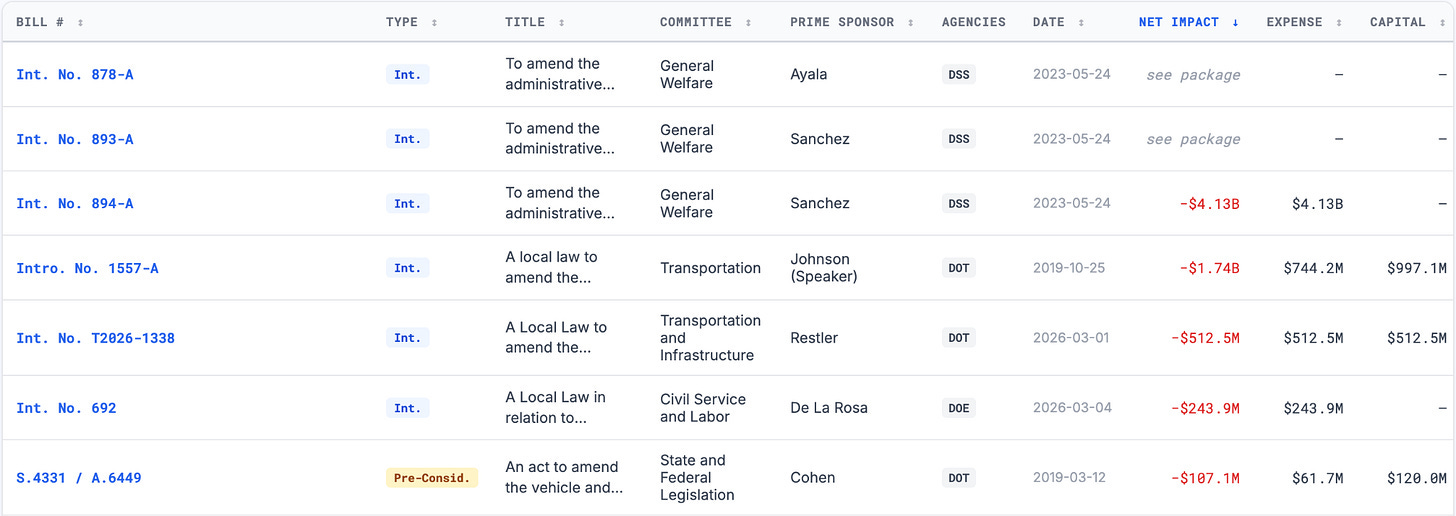Click the Pre-Consid. type badge
Image resolution: width=1456 pixels, height=516 pixels.
pos(432,478)
